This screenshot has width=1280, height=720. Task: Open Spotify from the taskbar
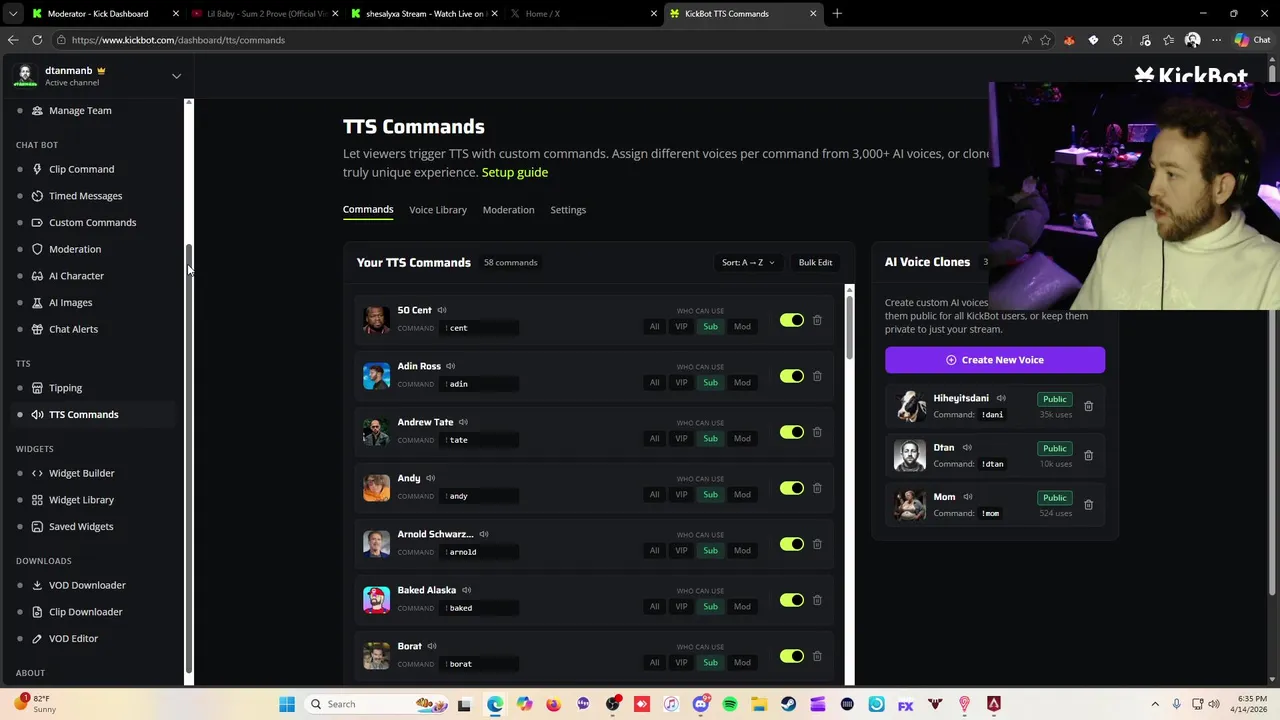tap(730, 704)
